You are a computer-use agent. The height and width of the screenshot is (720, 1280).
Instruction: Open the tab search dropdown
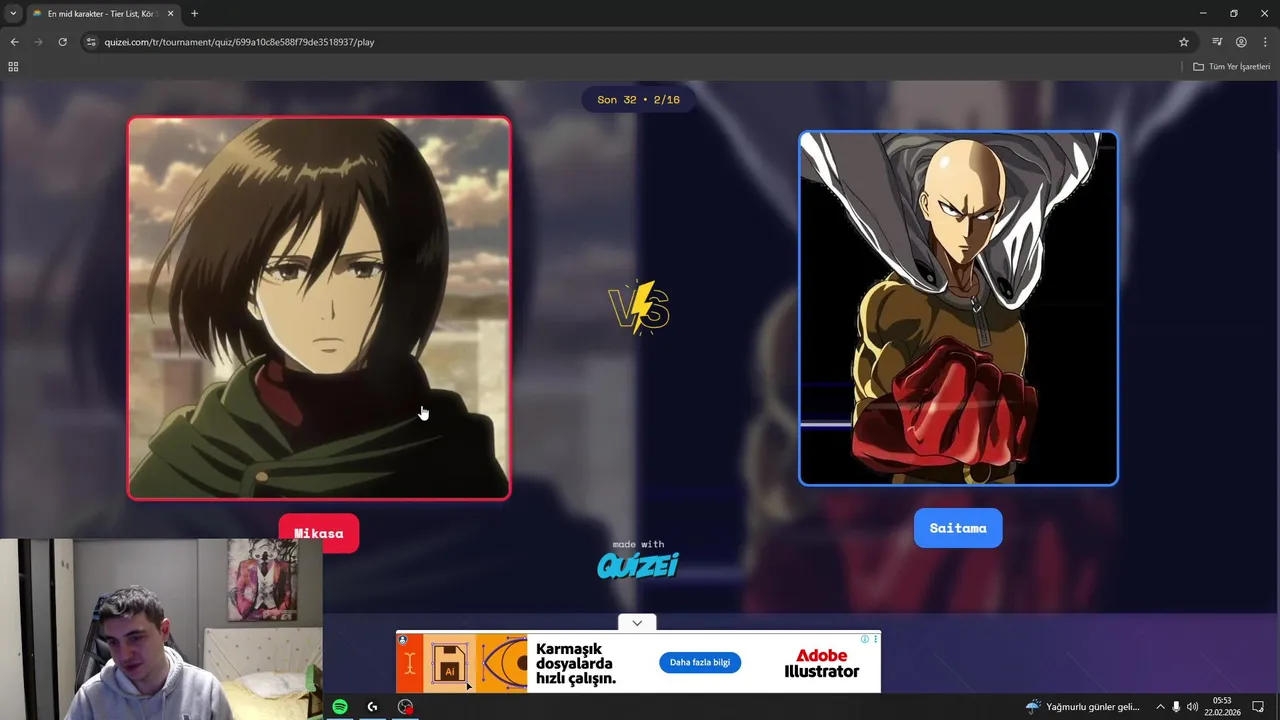[12, 14]
